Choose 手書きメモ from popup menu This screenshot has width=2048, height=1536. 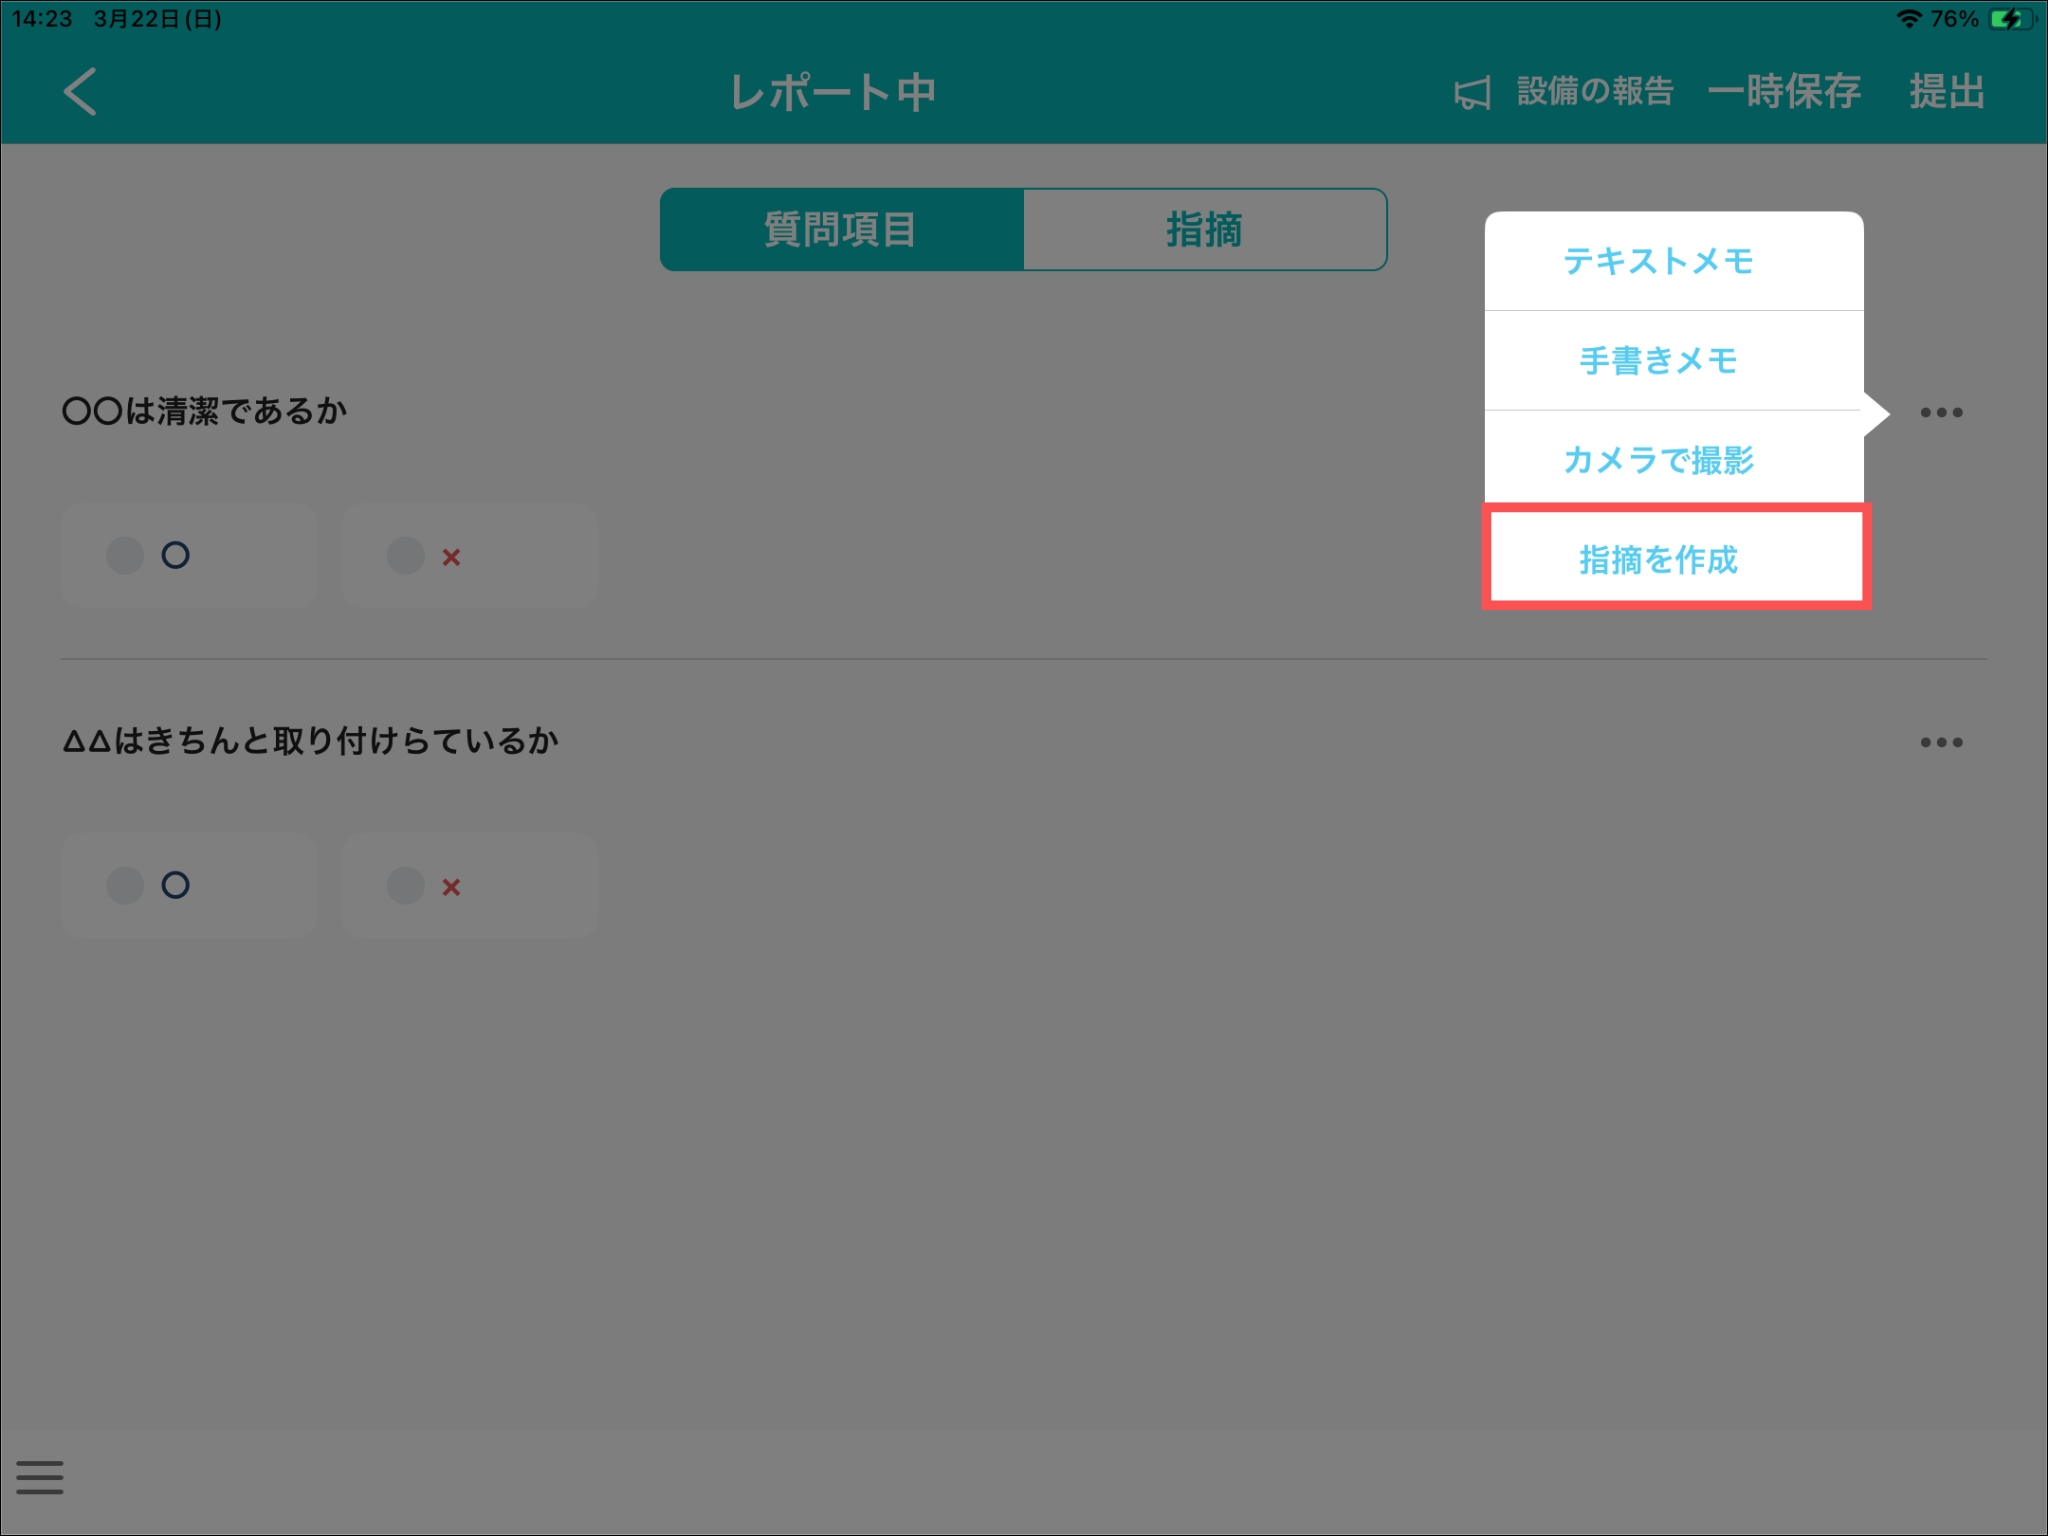(1658, 360)
